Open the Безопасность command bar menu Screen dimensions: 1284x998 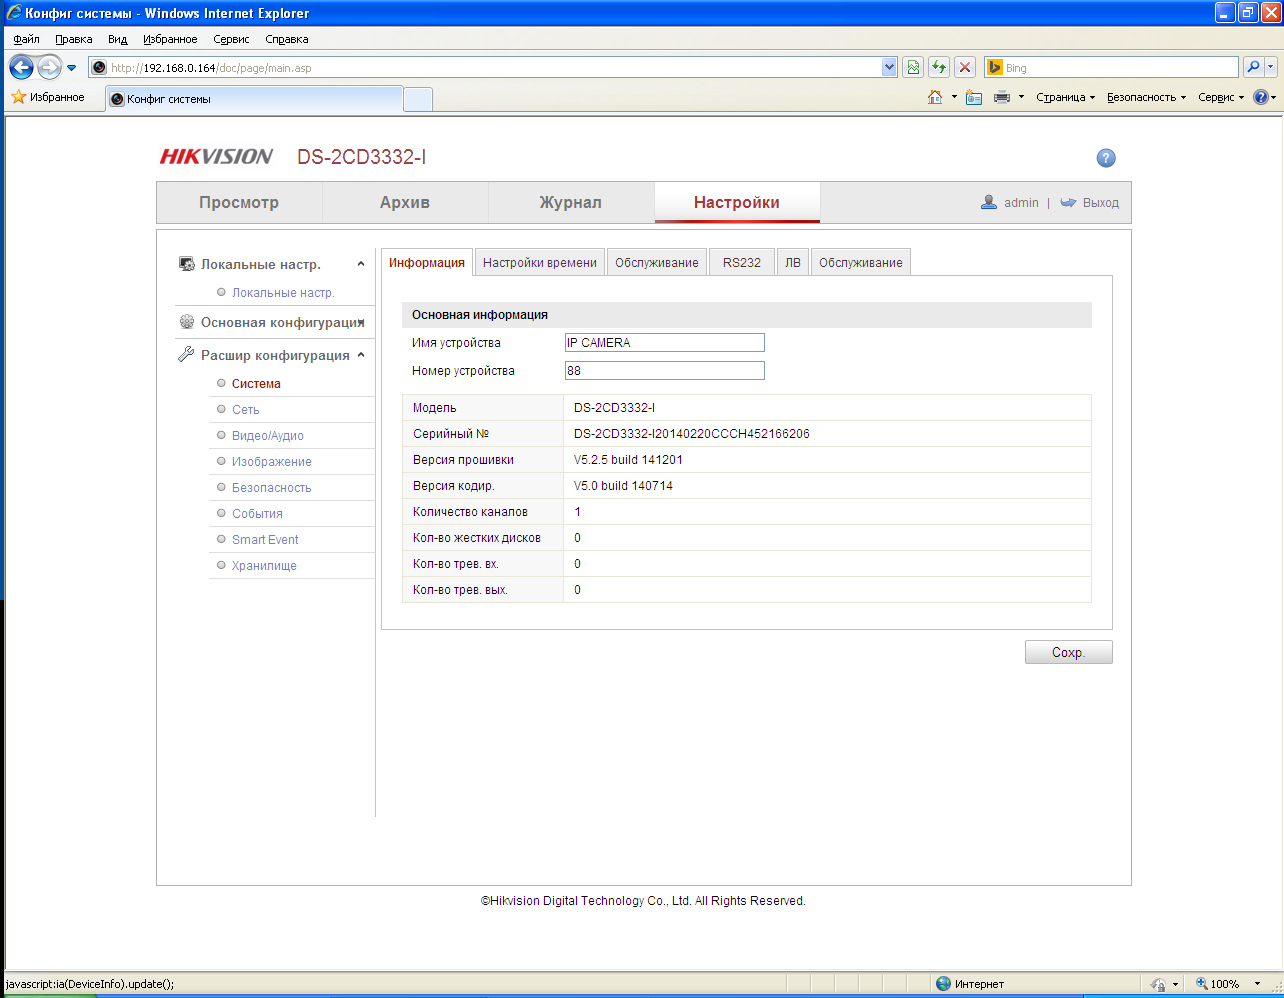point(1146,97)
